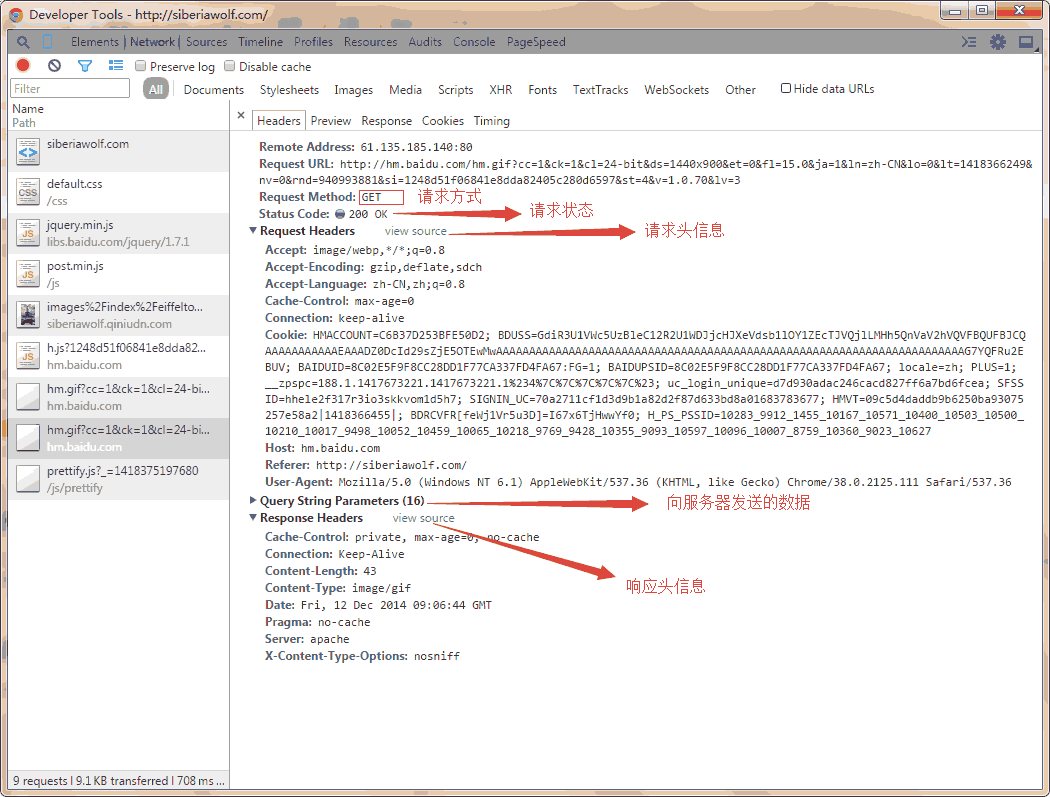Open the Sources panel
This screenshot has width=1050, height=797.
point(206,42)
